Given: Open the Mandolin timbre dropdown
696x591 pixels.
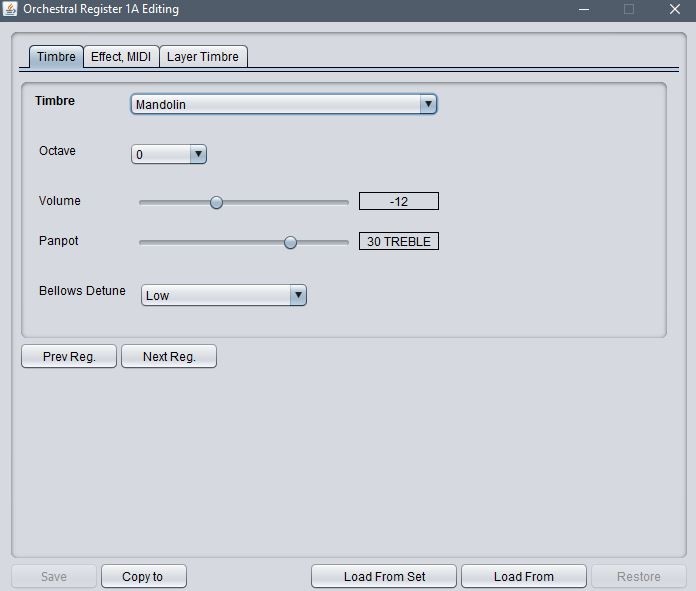Looking at the screenshot, I should (x=284, y=104).
